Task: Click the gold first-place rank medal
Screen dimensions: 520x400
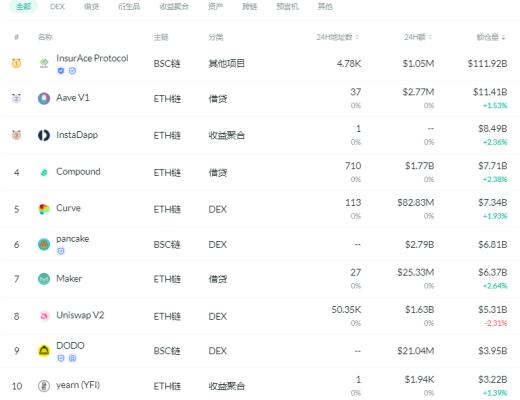Action: (16, 63)
